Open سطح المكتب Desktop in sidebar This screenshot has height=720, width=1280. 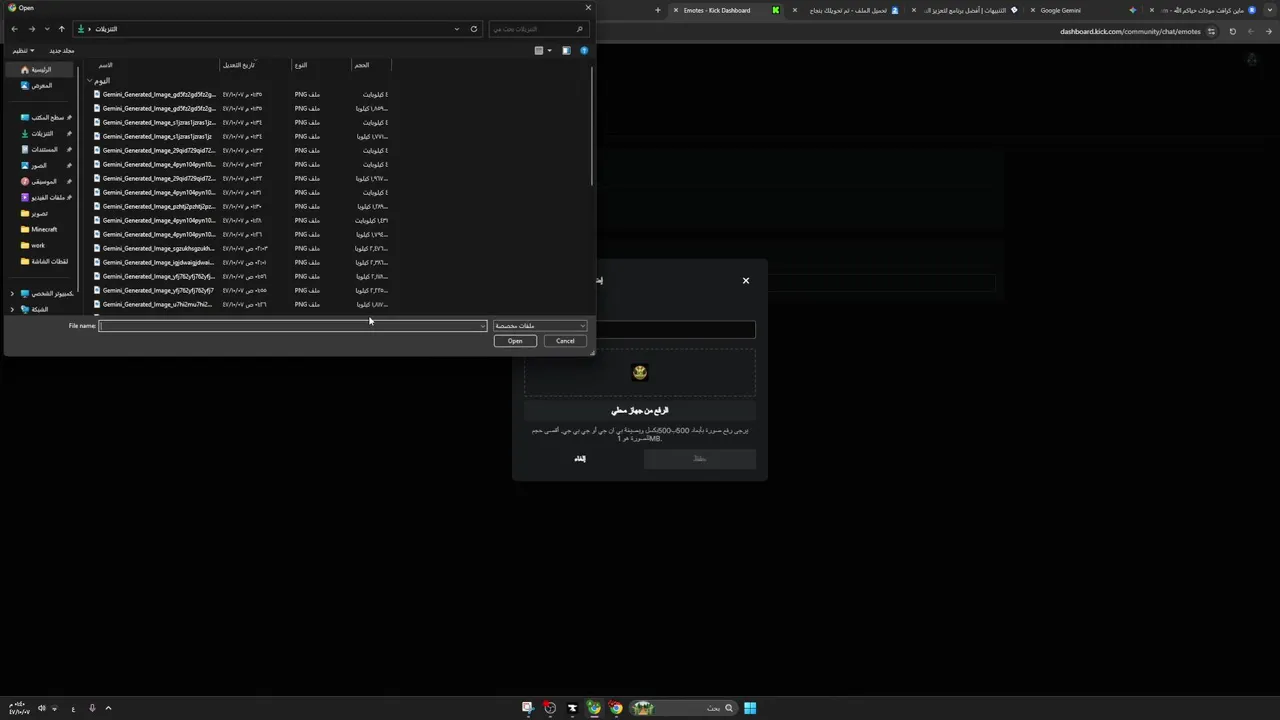(41, 117)
